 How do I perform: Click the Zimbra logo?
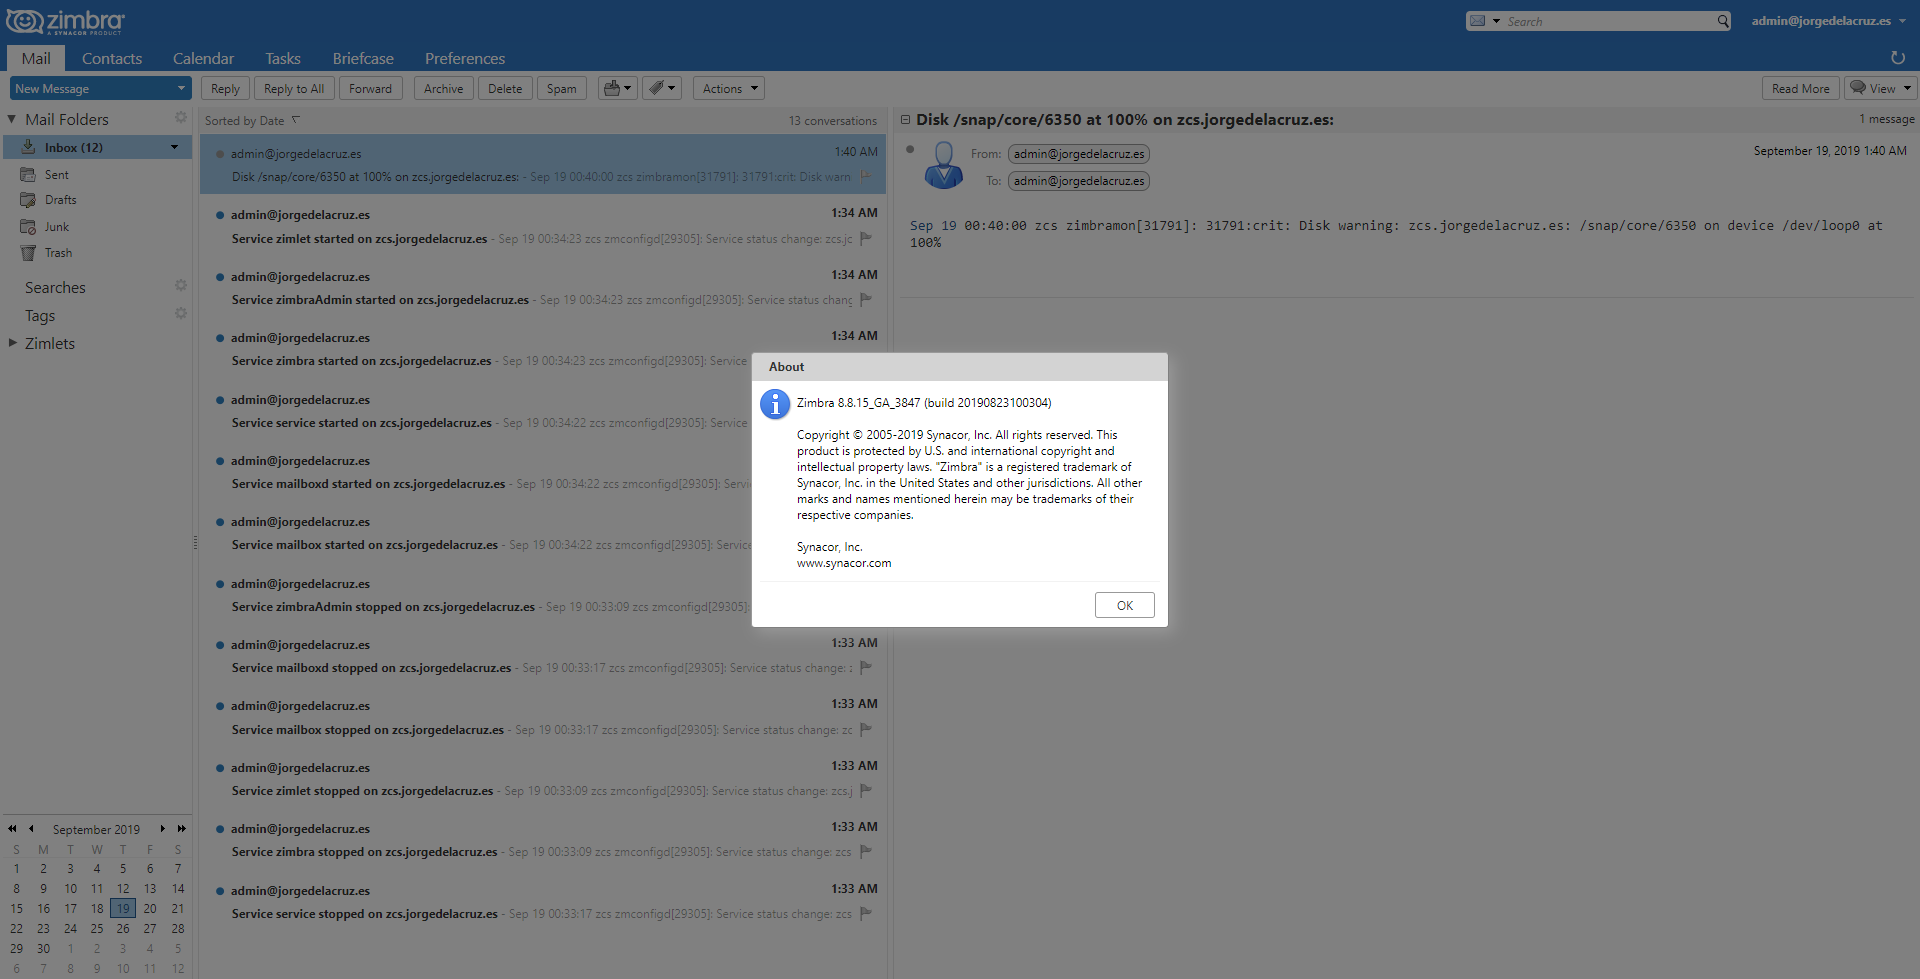(66, 22)
